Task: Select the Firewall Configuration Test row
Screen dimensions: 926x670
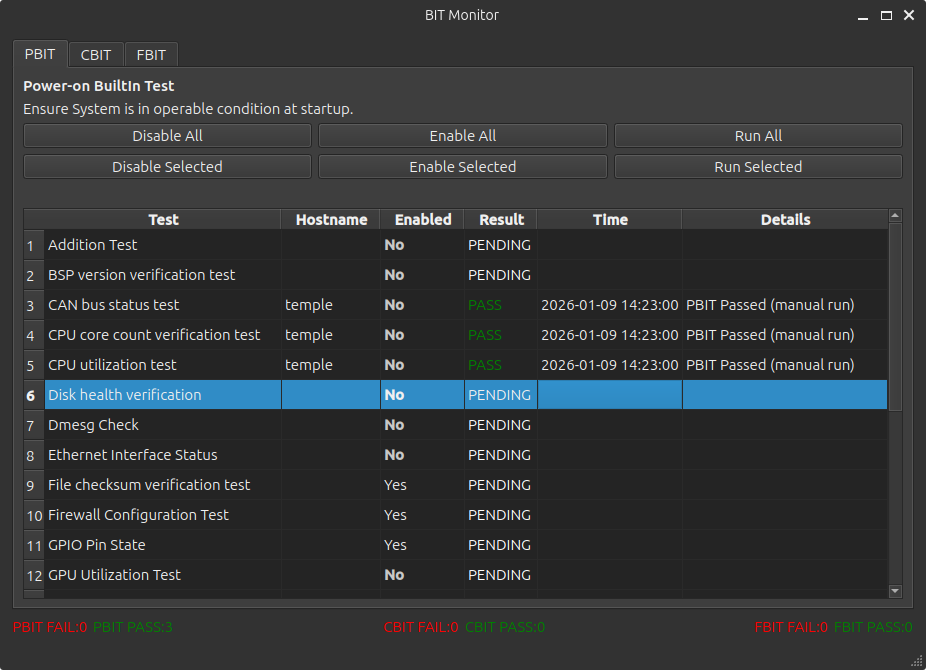Action: pos(163,514)
